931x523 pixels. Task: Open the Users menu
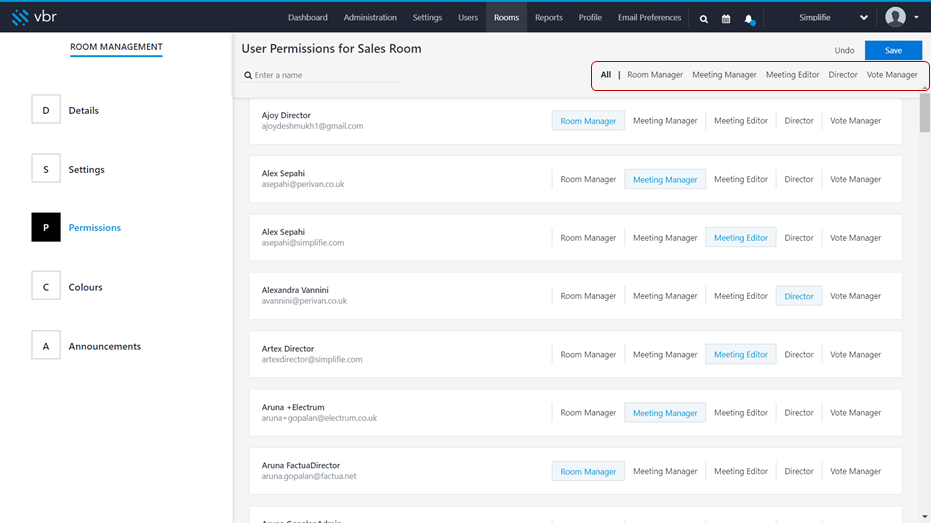pyautogui.click(x=468, y=17)
